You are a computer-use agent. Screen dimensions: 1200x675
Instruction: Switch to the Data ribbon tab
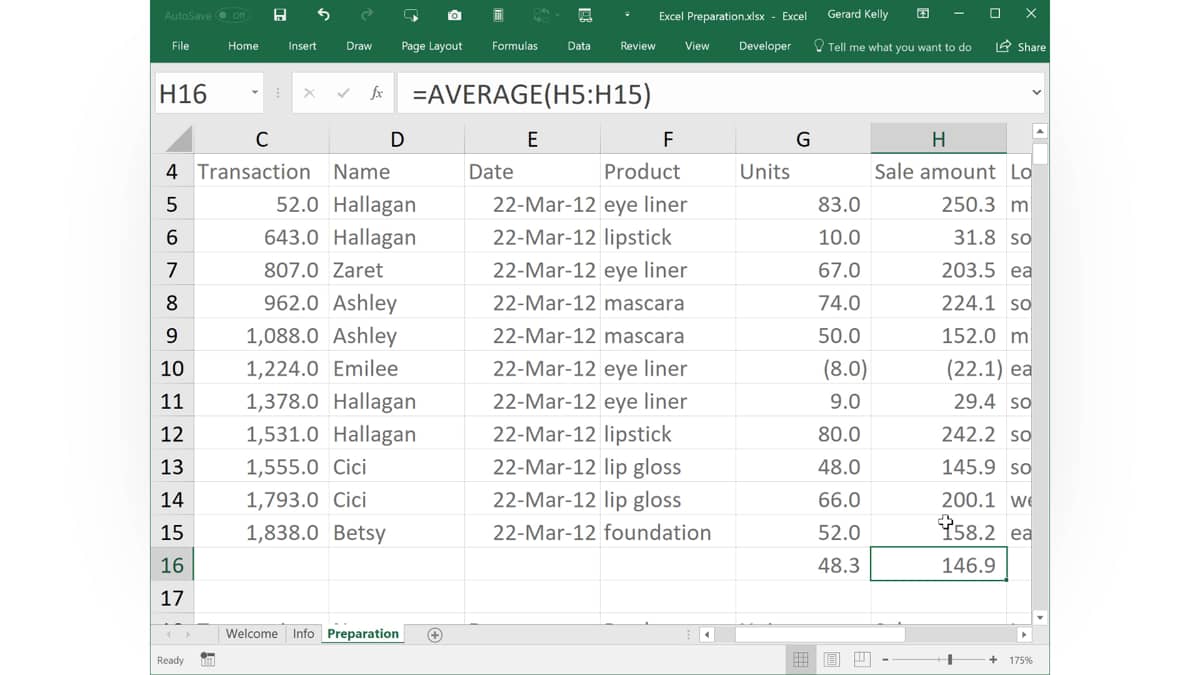point(579,46)
